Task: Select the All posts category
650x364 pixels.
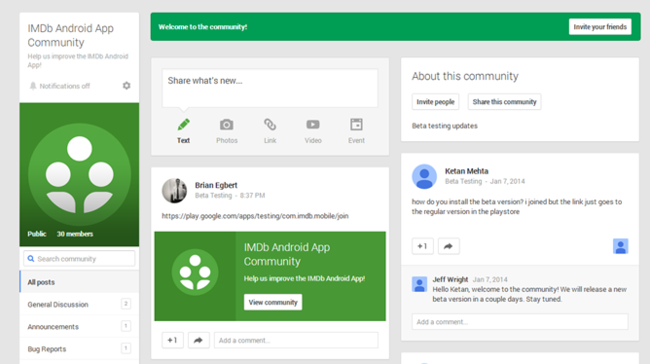Action: coord(79,282)
